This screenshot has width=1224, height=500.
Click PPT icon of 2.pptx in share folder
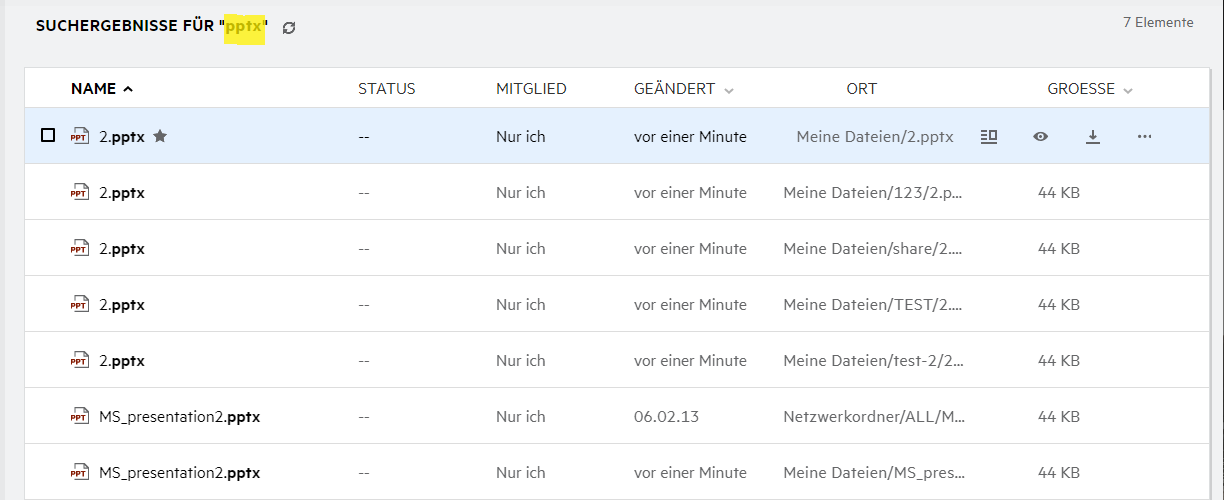click(79, 248)
